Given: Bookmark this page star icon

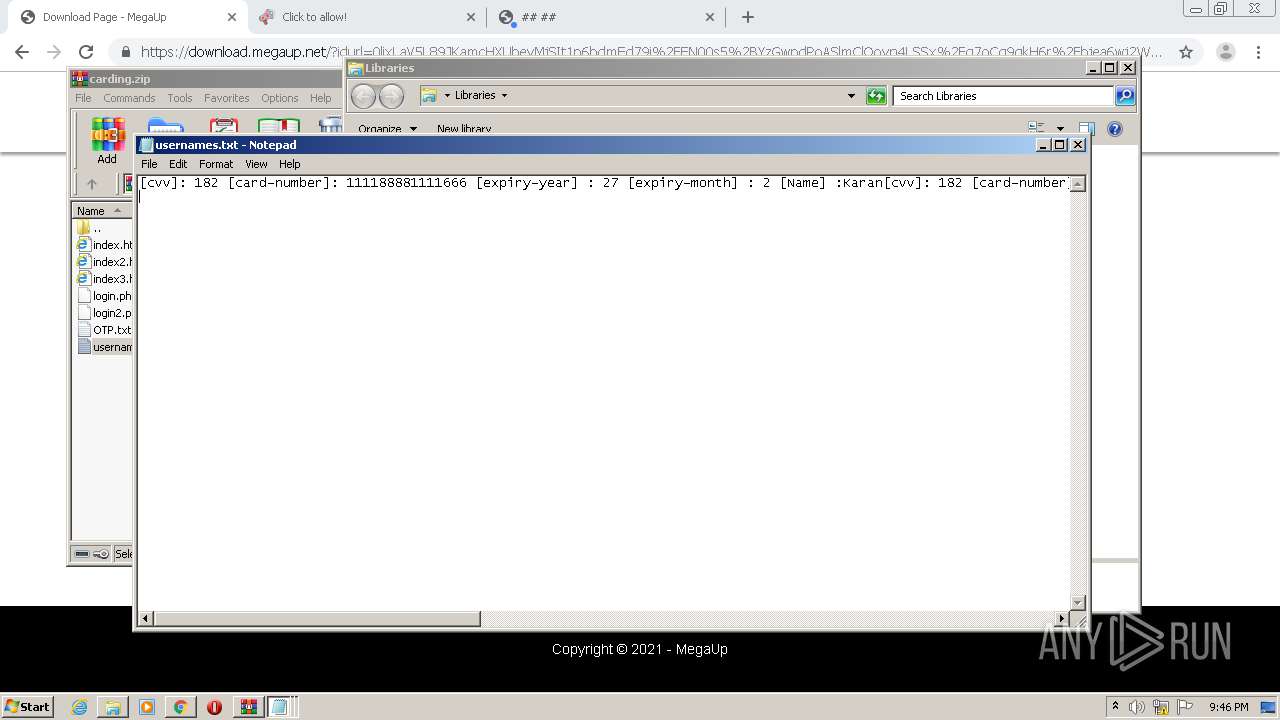Looking at the screenshot, I should tap(1186, 52).
